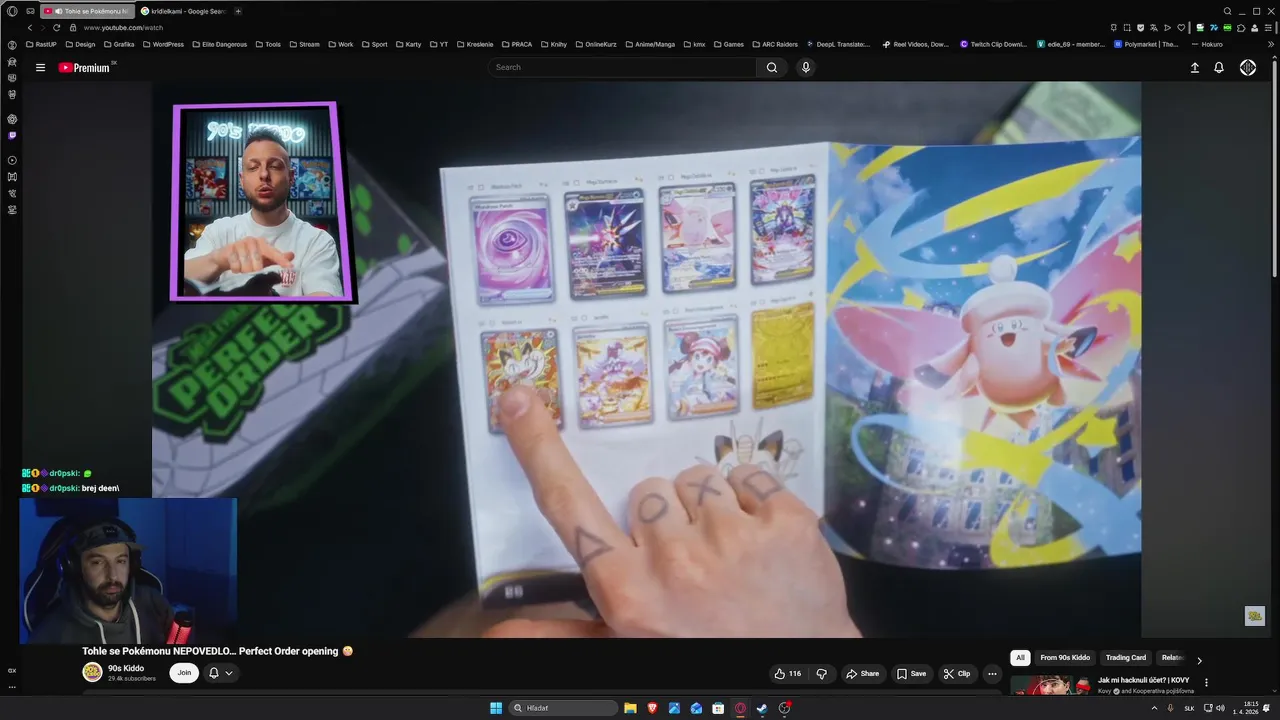The image size is (1280, 720).
Task: Open the Stream bookmarks folder
Action: 304,44
